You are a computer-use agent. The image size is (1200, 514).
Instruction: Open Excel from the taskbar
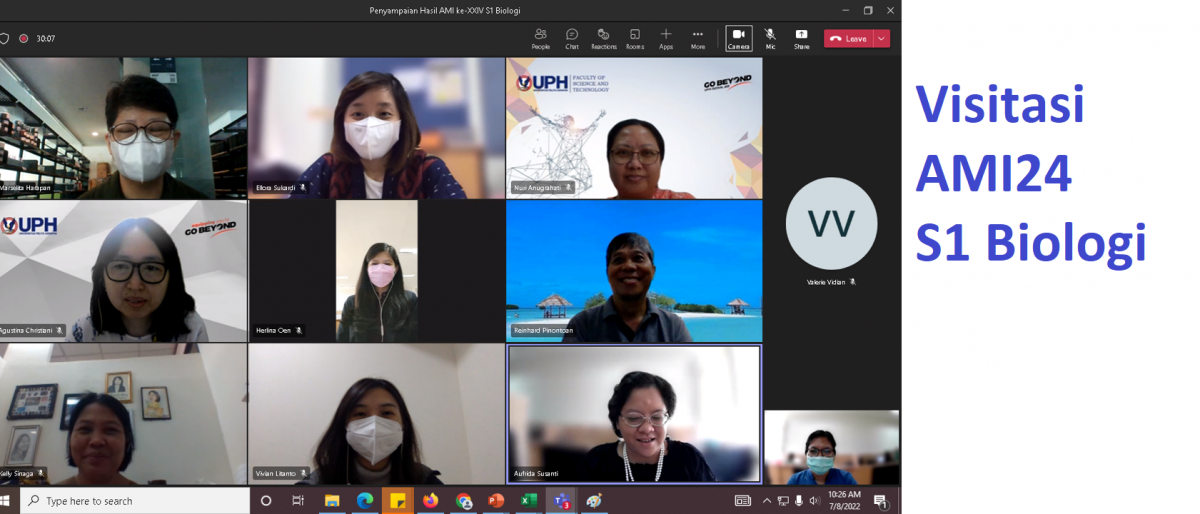(529, 500)
